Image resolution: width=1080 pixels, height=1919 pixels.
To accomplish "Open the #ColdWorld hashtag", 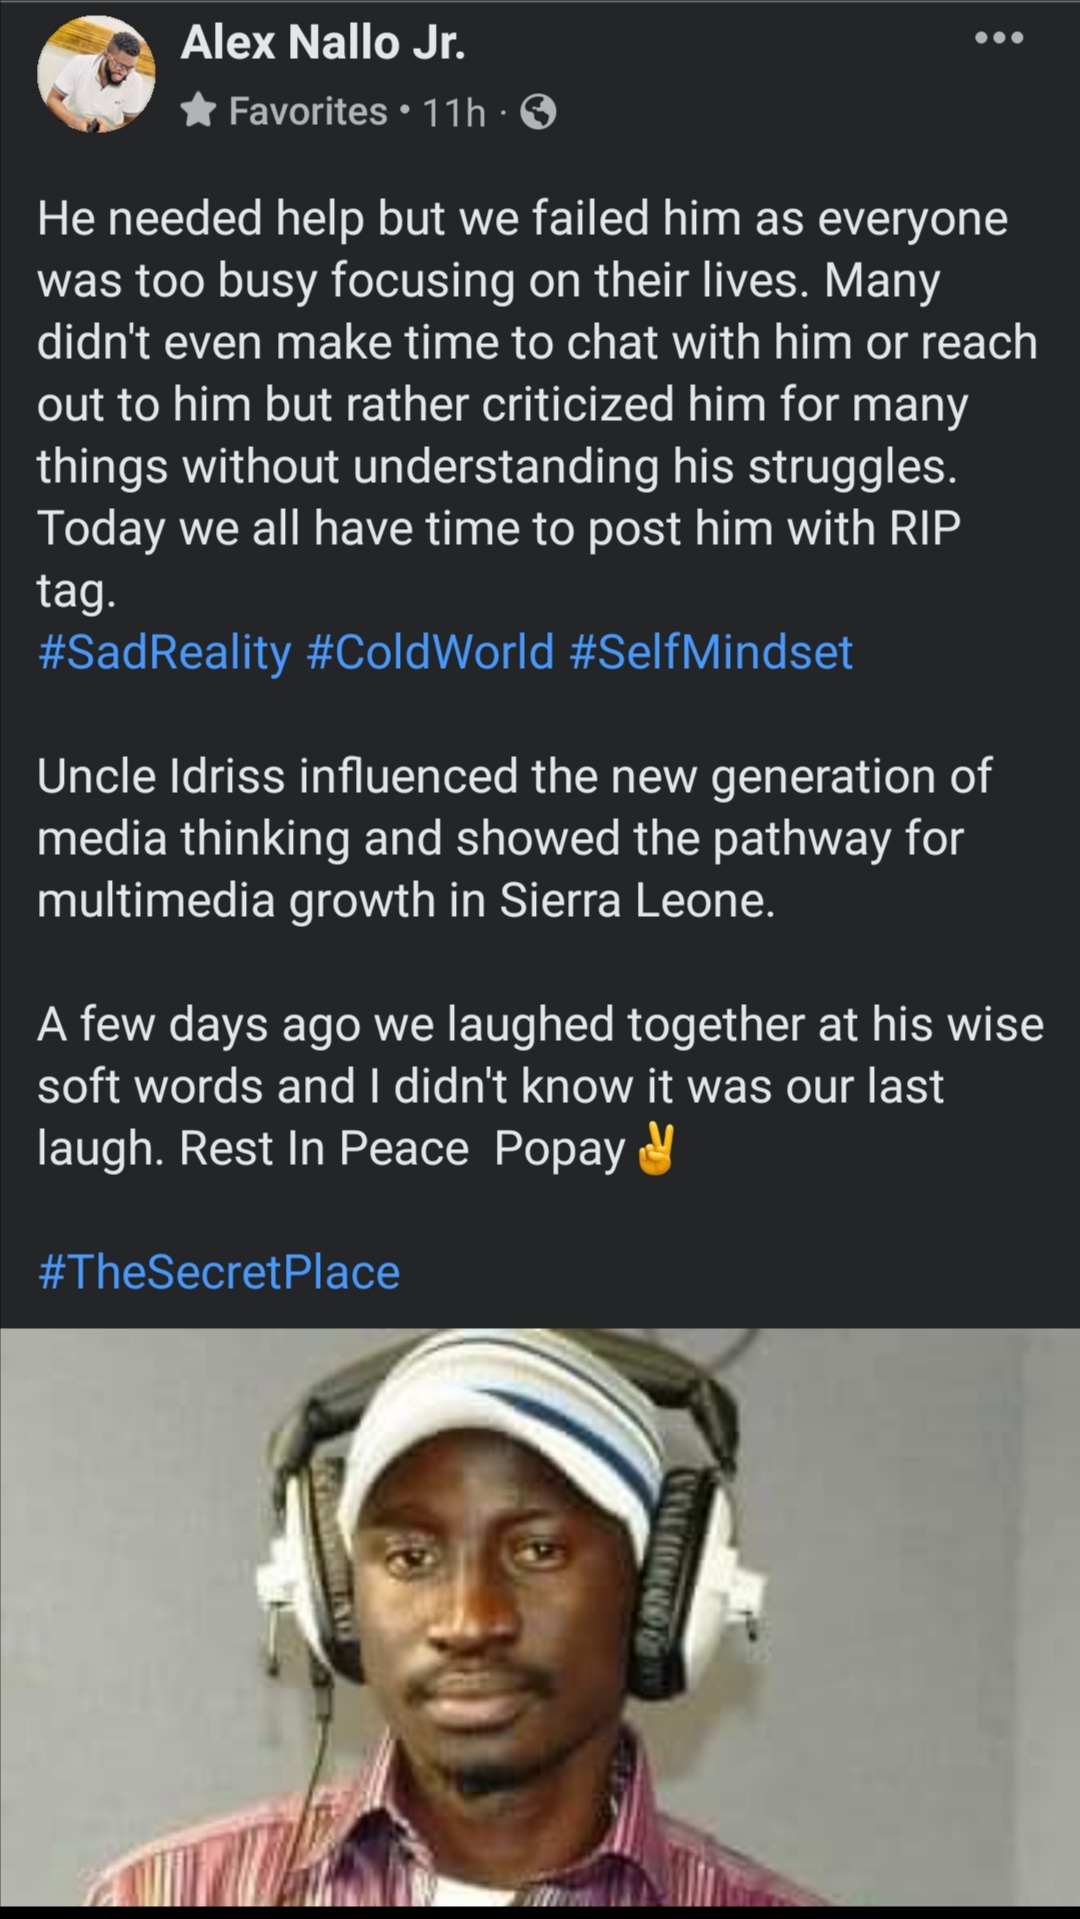I will 430,652.
